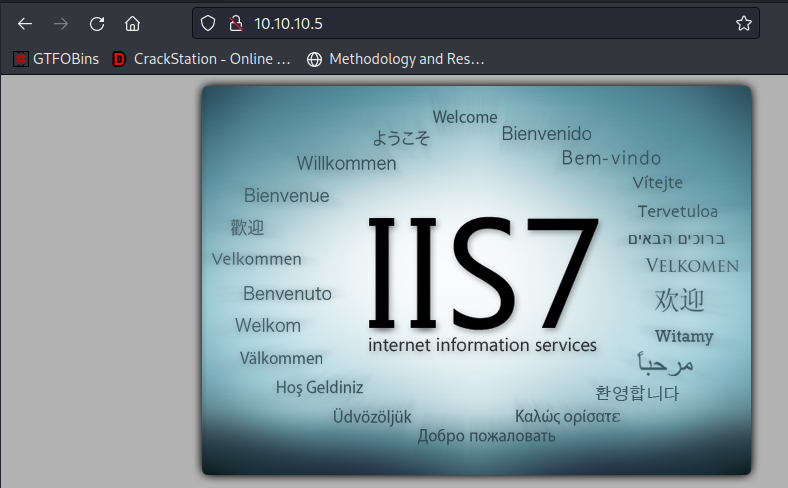The image size is (788, 488).
Task: Click the words "Καλώς ορίσατε"
Action: (x=567, y=417)
